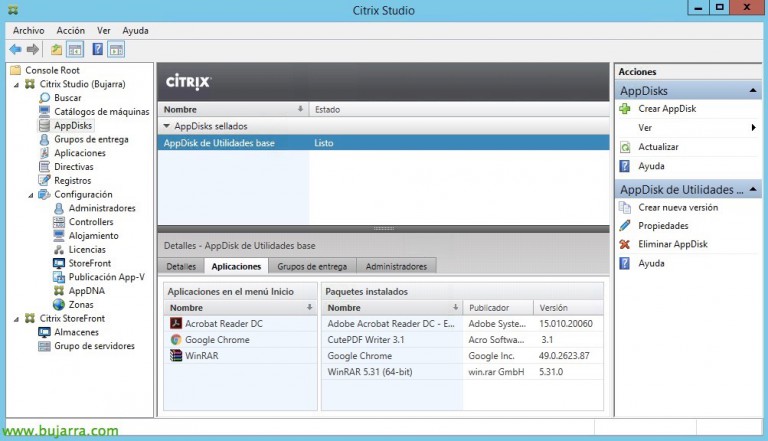Collapse the Citrix Studio (Bujarra) tree node
The image size is (768, 441).
pos(17,84)
